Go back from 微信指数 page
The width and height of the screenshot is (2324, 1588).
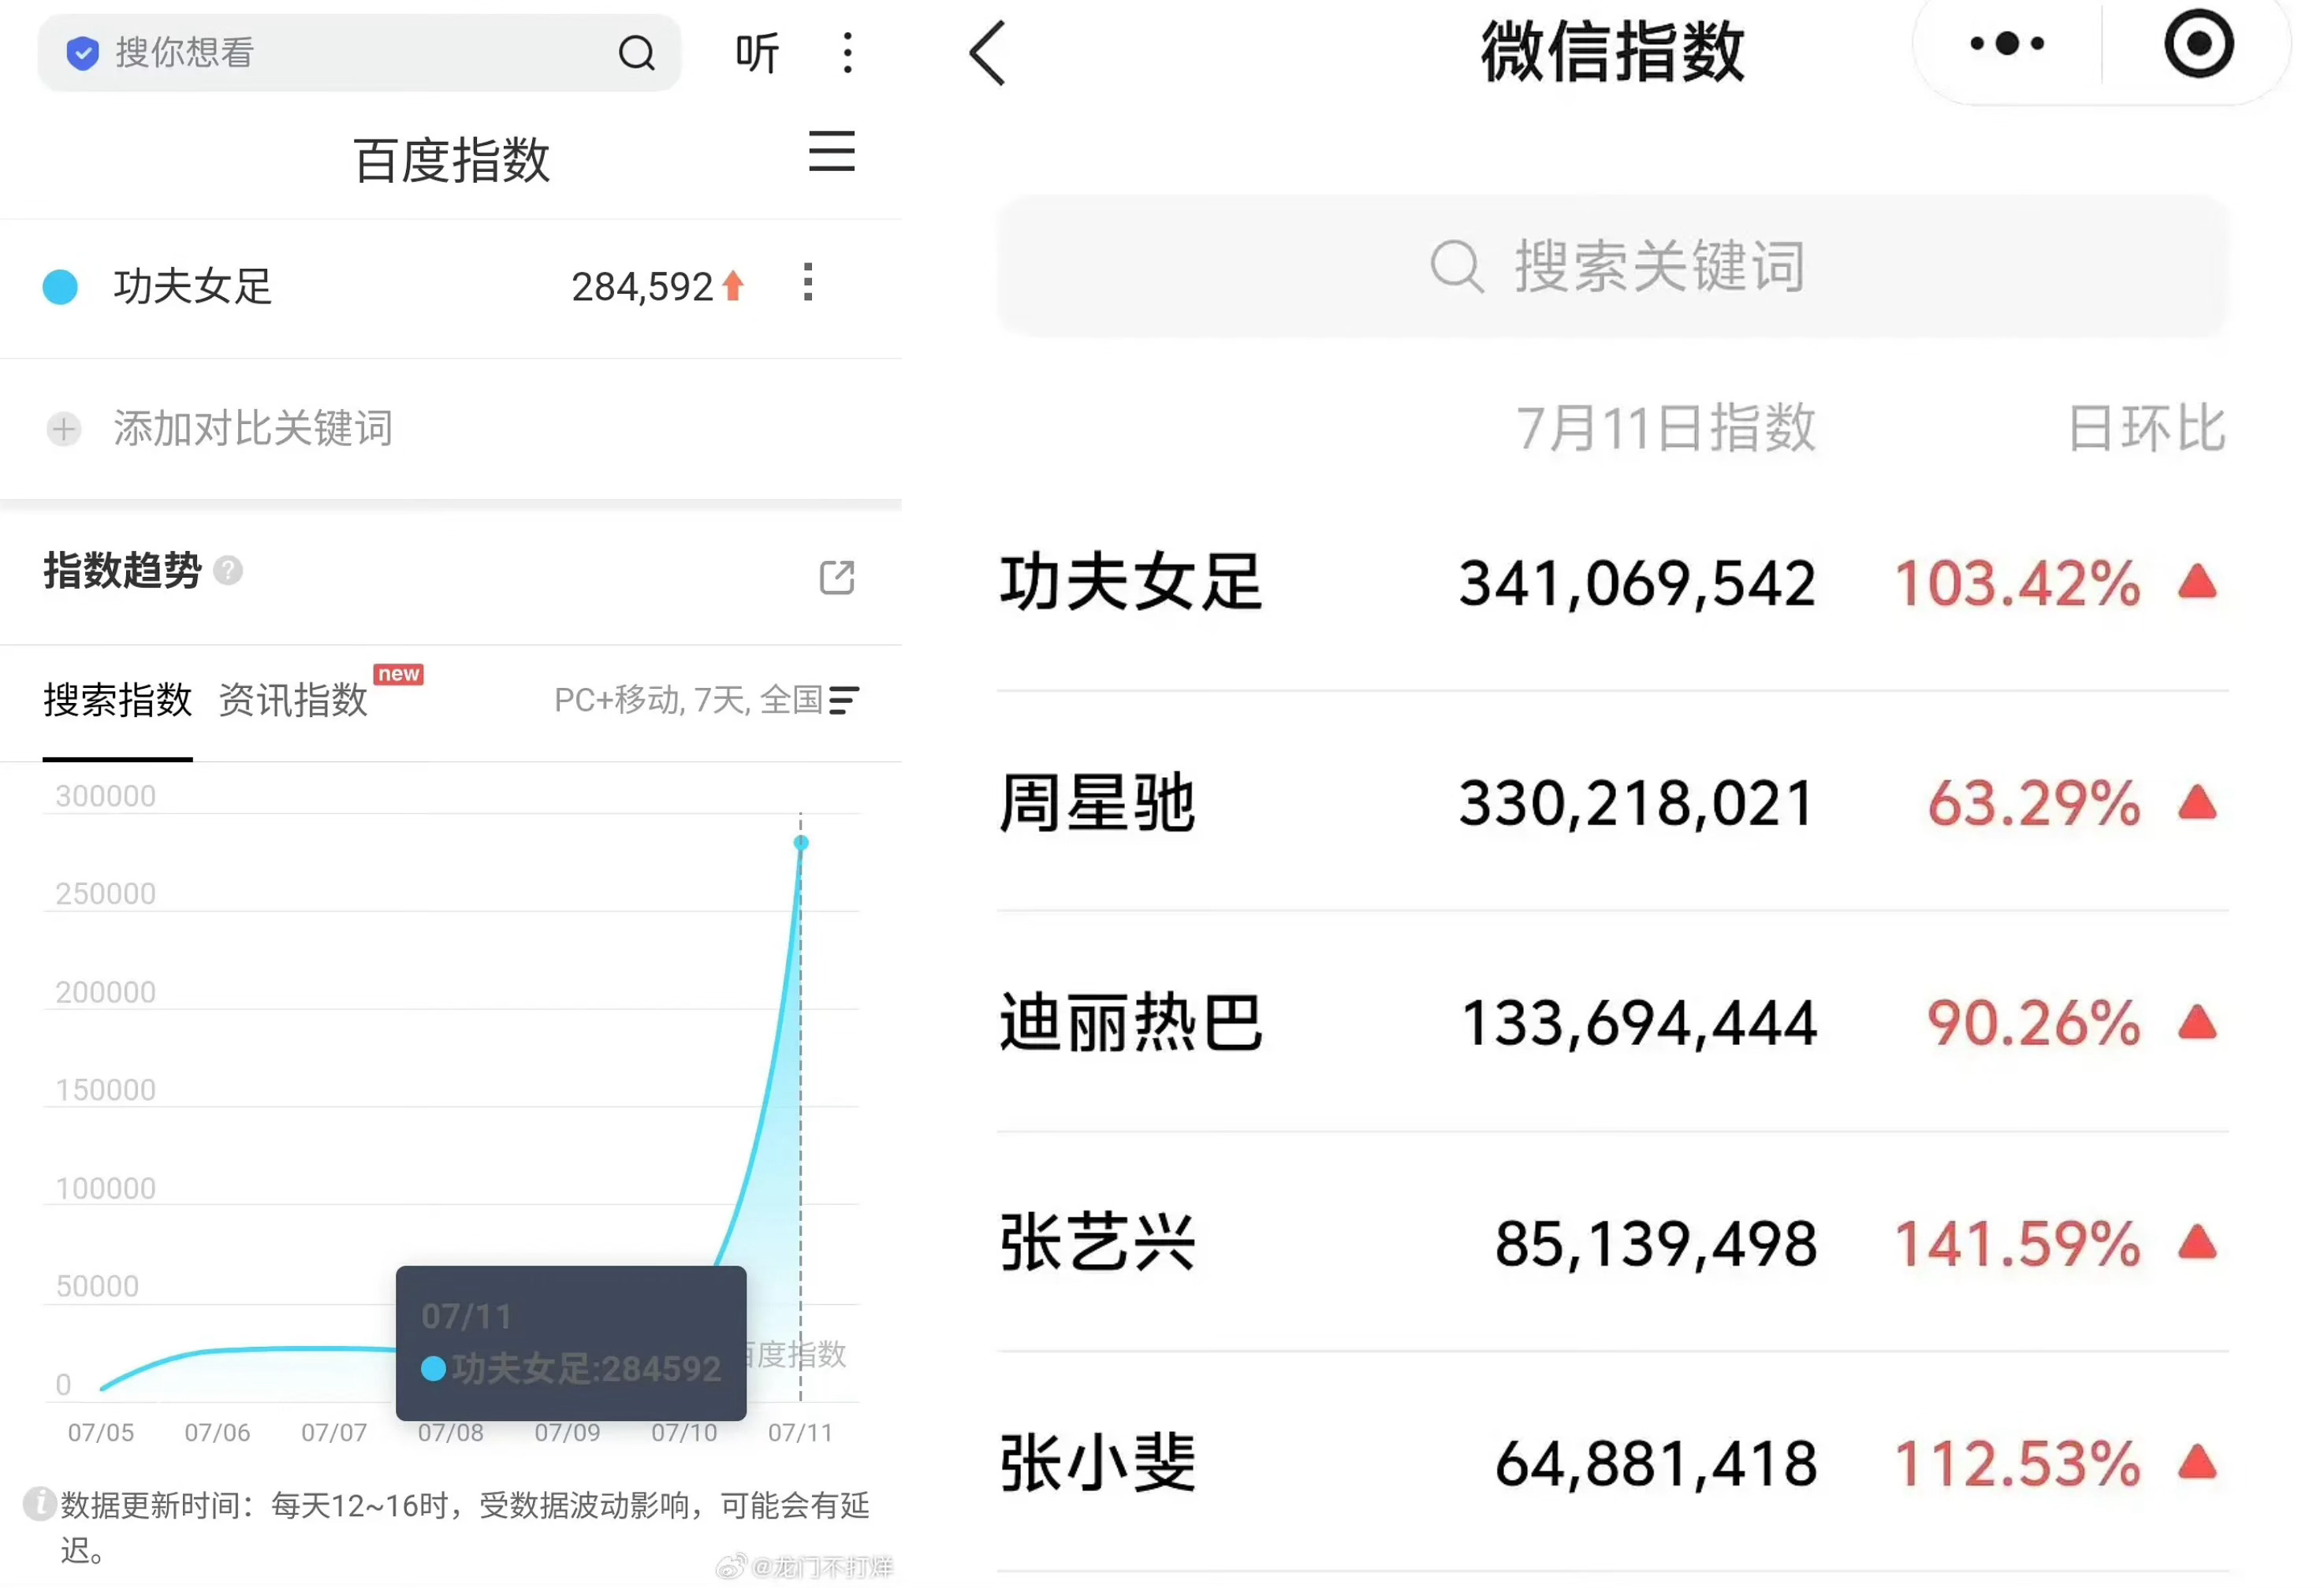coord(987,53)
